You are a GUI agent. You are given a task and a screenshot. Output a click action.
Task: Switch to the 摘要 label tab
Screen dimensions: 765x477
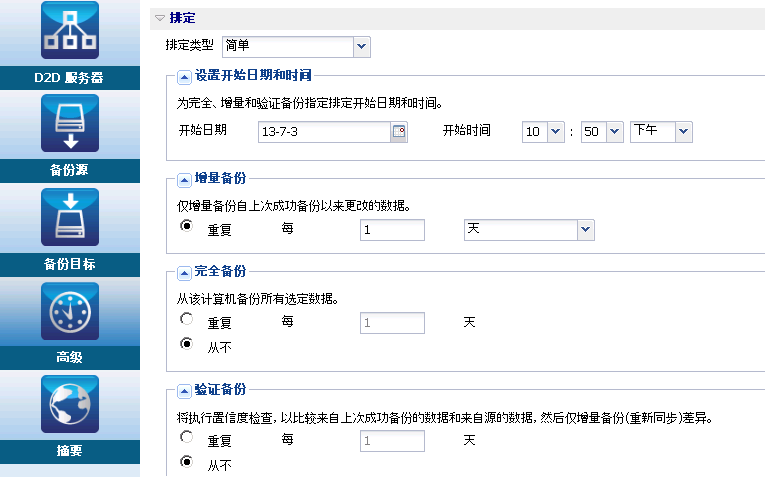[70, 451]
